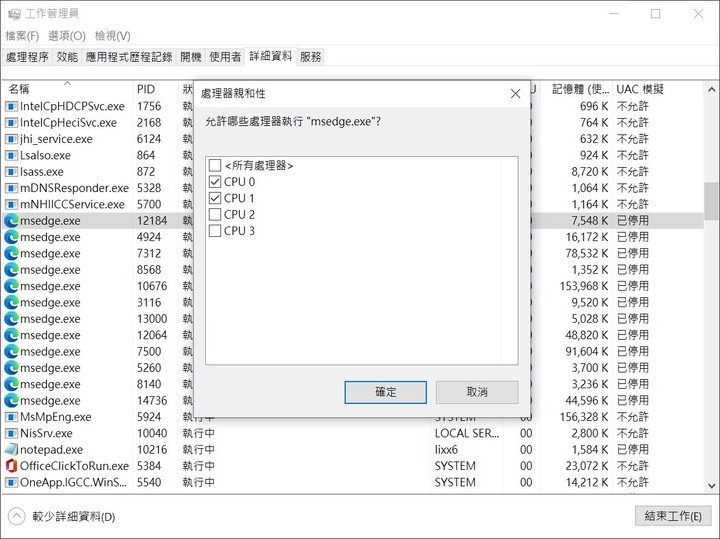
Task: Open the 選項(O) menu
Action: (67, 36)
